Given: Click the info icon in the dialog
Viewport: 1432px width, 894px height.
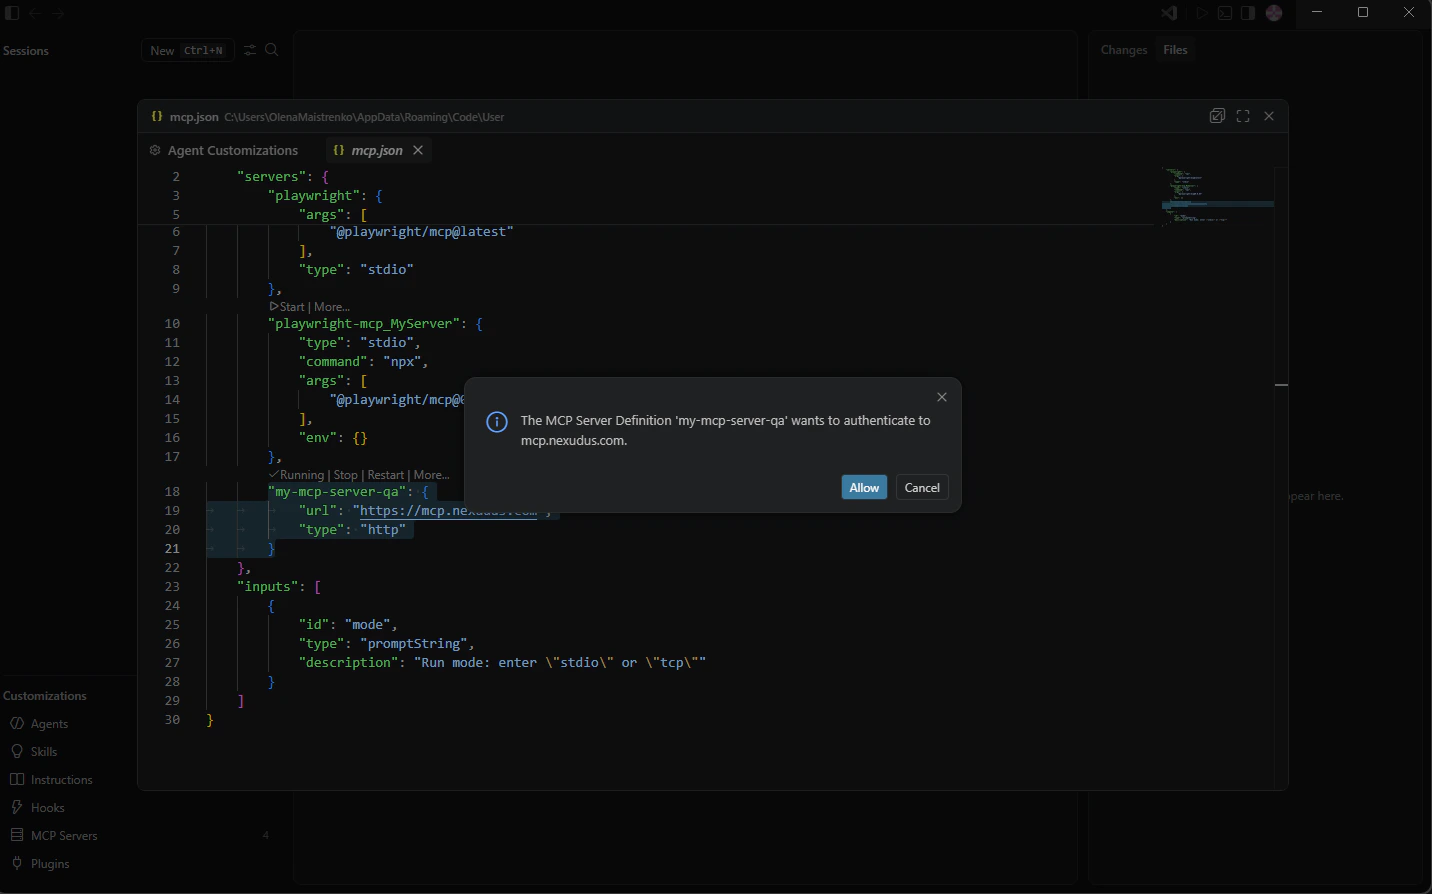Looking at the screenshot, I should (497, 422).
